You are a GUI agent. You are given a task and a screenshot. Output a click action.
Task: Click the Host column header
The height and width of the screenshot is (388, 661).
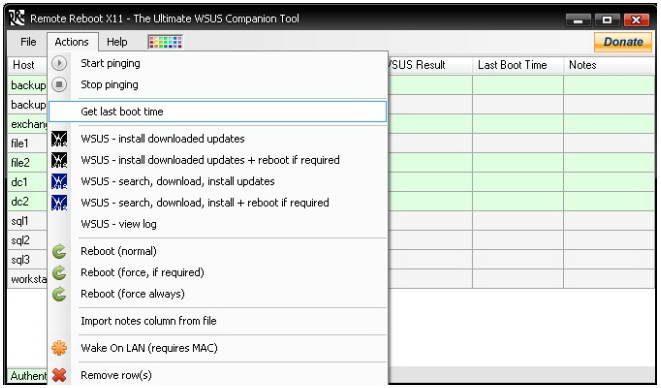coord(27,65)
